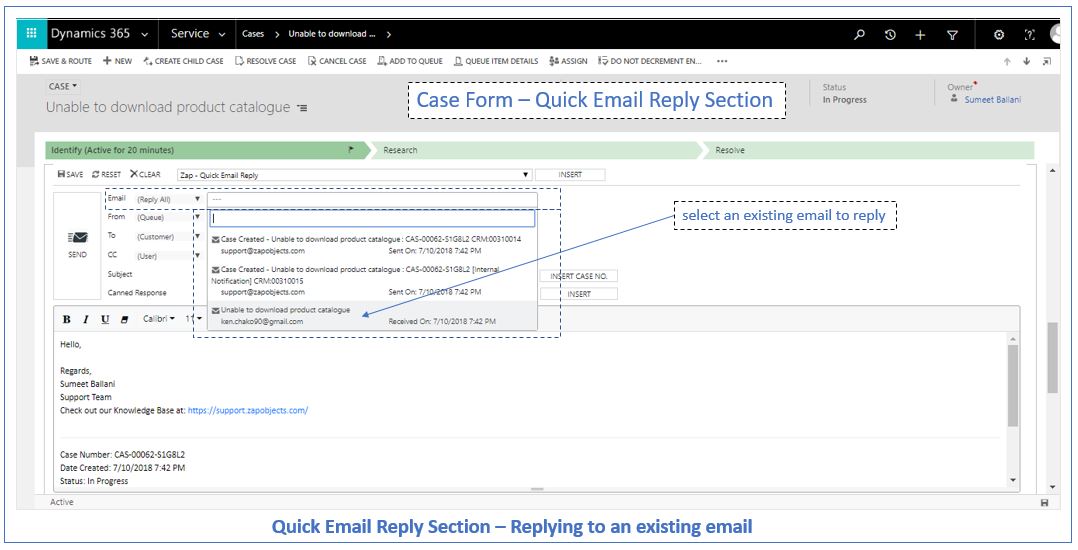Click Cancel Case command
Screen dimensions: 1078x550
337,61
